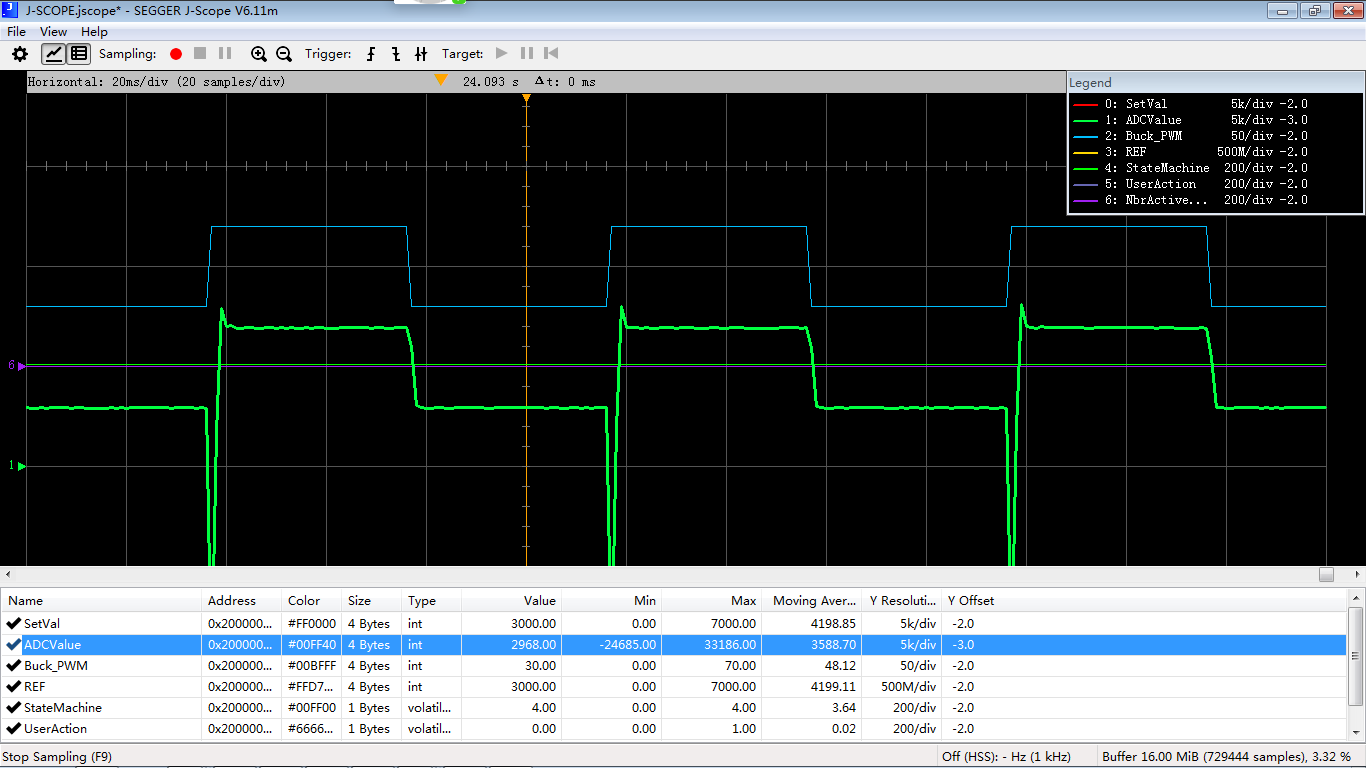Click the table's vertical scrollbar up arrow
This screenshot has height=768, width=1366.
1356,598
